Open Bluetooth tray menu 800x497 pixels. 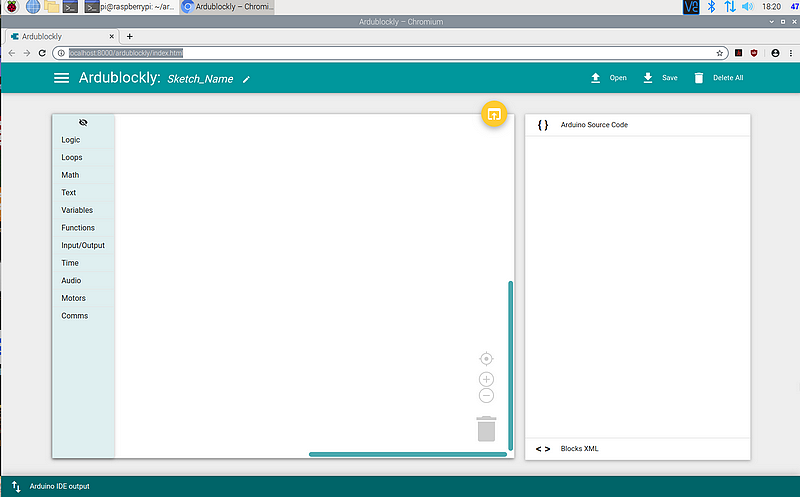tap(711, 7)
